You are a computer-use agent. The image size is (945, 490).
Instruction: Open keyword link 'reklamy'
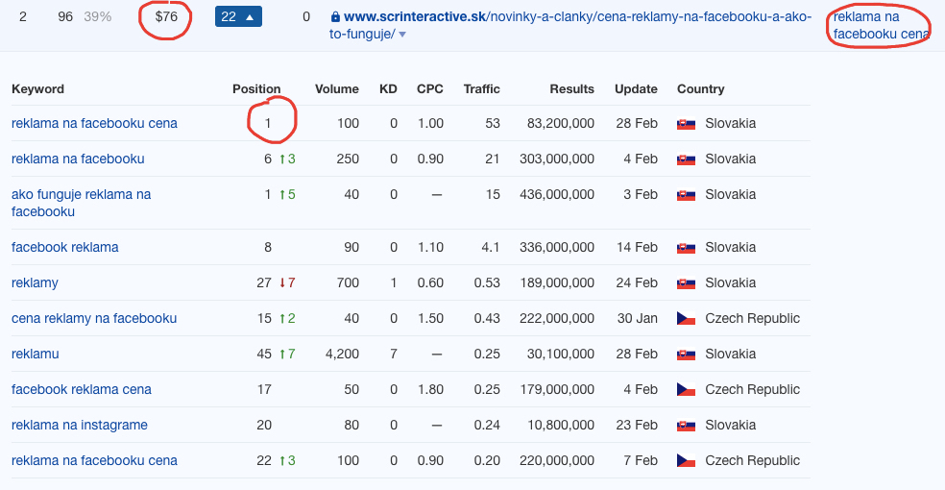(35, 283)
